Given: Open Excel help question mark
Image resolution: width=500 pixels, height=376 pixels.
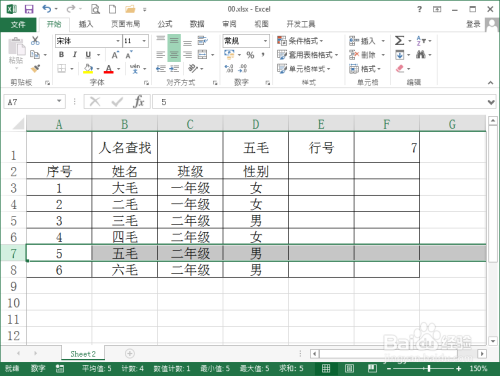Looking at the screenshot, I should (x=419, y=9).
